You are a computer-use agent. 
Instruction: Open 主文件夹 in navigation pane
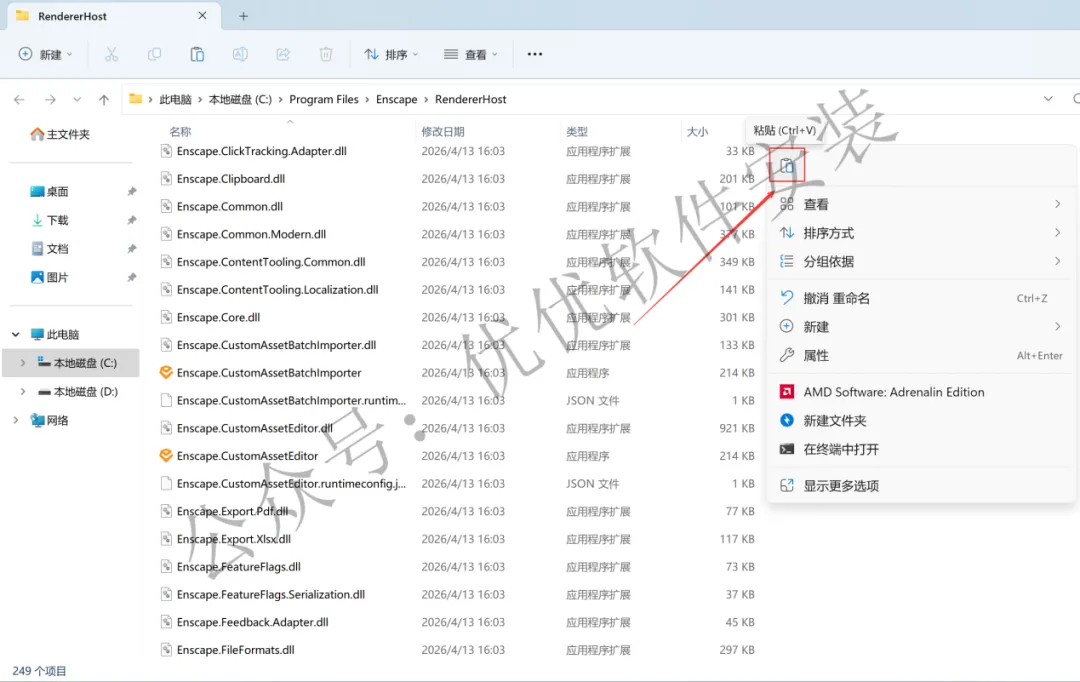(60, 134)
